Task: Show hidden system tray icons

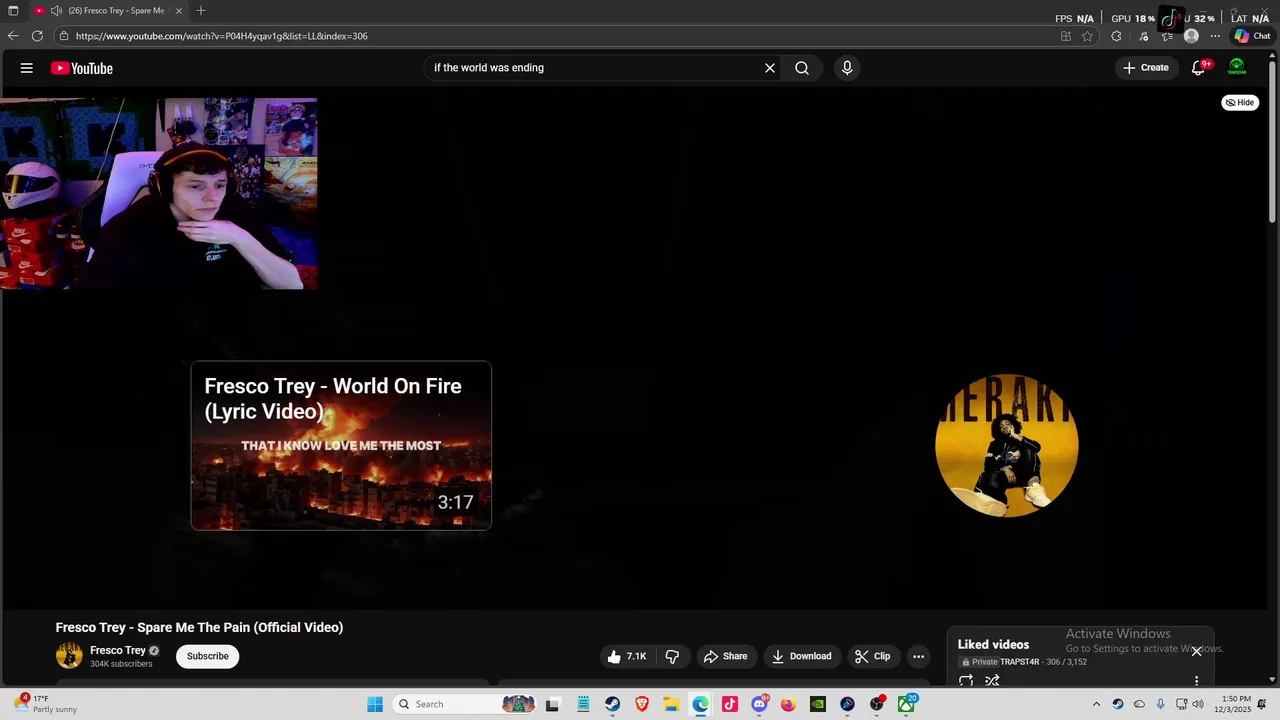Action: pyautogui.click(x=1096, y=704)
